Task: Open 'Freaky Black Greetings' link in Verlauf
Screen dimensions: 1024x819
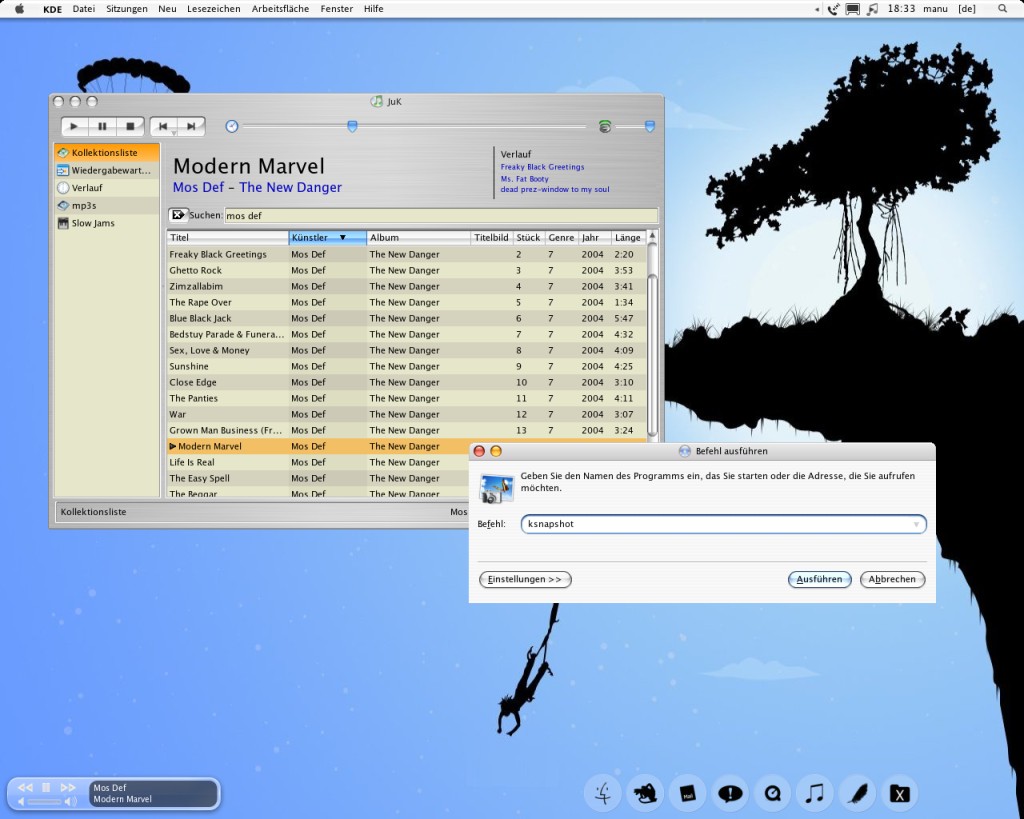Action: coord(542,167)
